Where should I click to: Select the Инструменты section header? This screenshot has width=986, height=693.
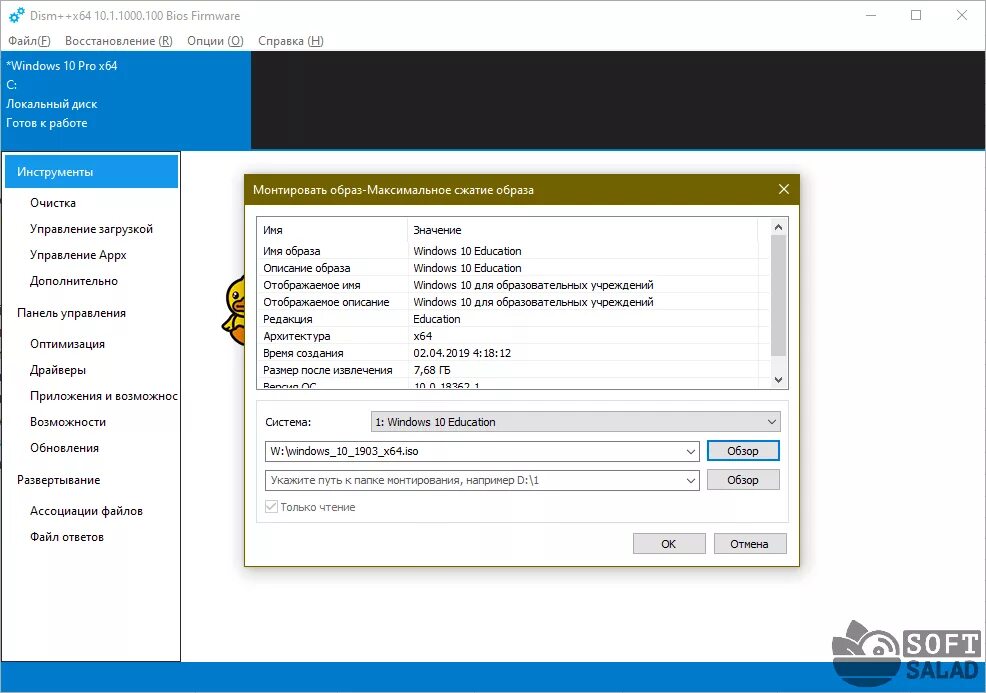tap(92, 172)
